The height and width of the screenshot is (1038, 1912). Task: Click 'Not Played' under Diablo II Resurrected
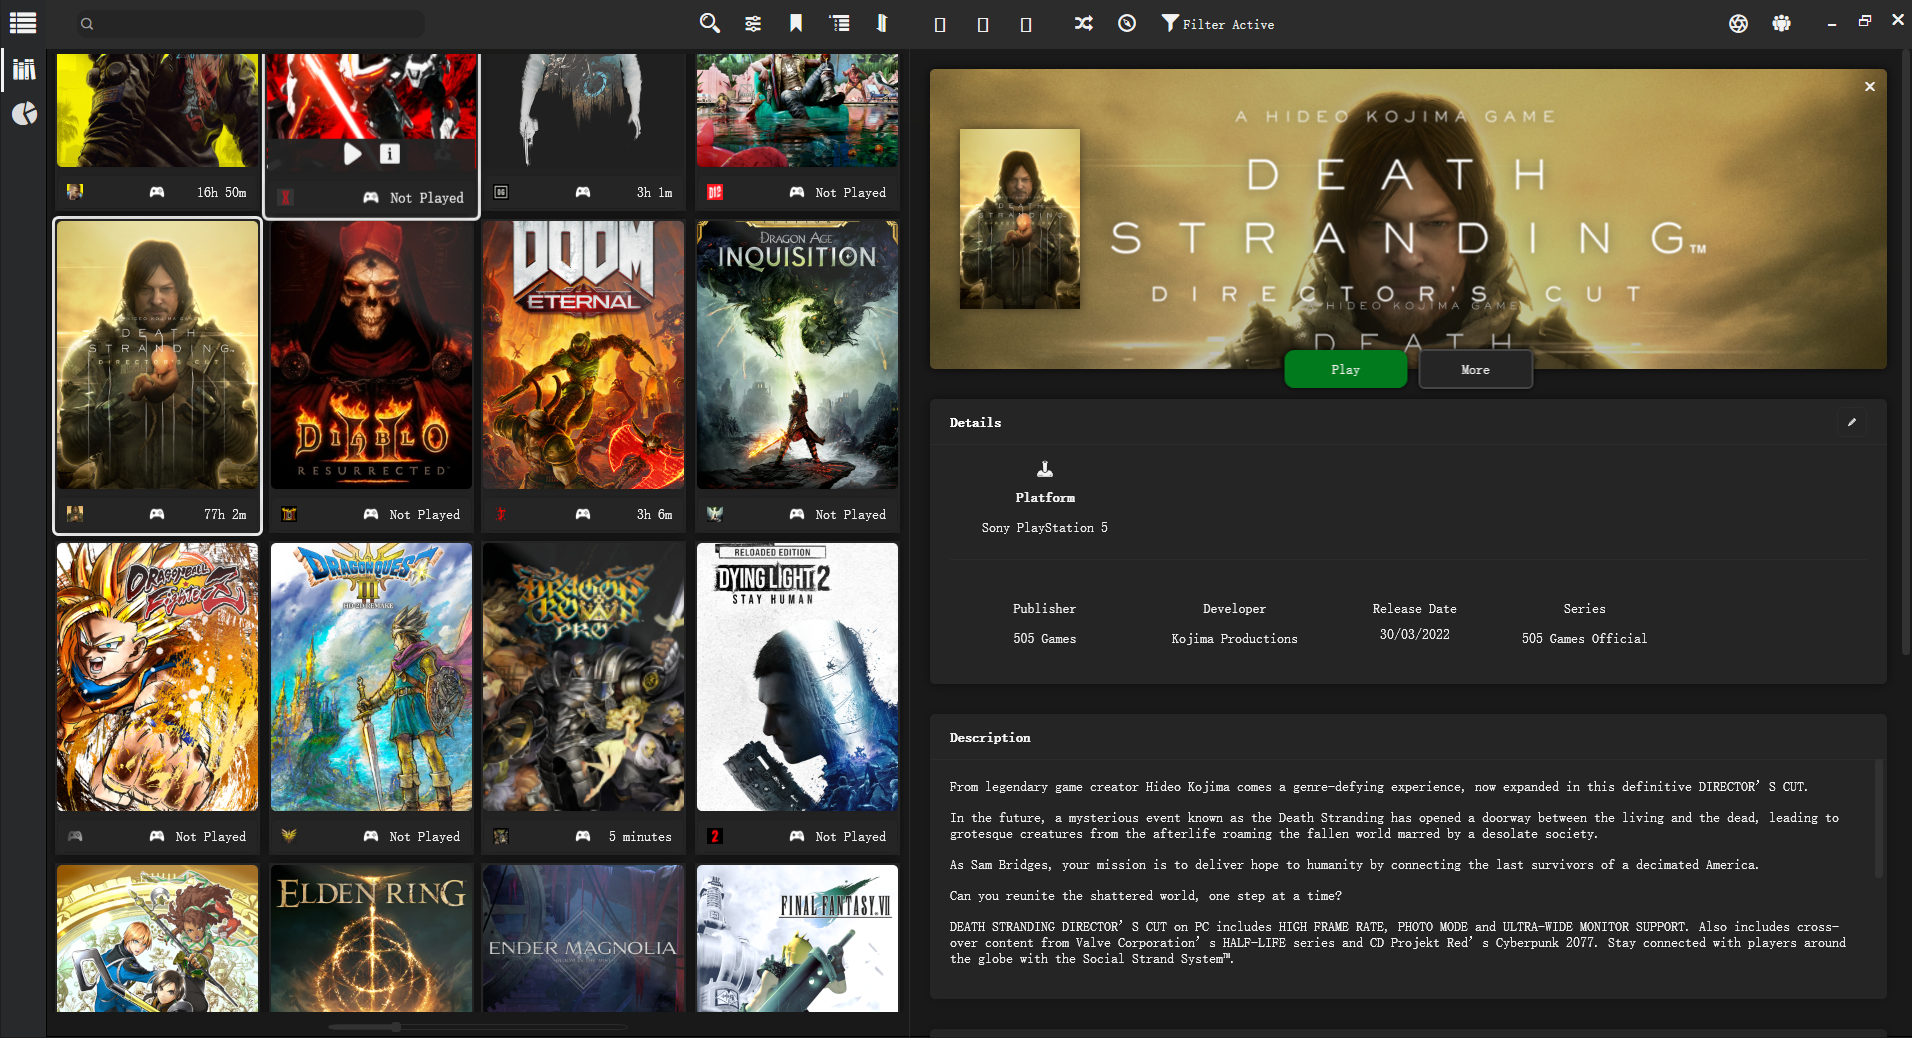point(425,514)
